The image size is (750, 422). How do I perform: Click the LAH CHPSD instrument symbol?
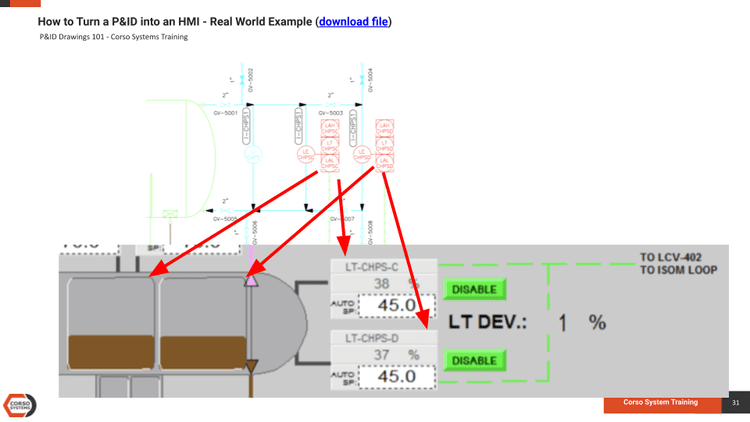385,128
